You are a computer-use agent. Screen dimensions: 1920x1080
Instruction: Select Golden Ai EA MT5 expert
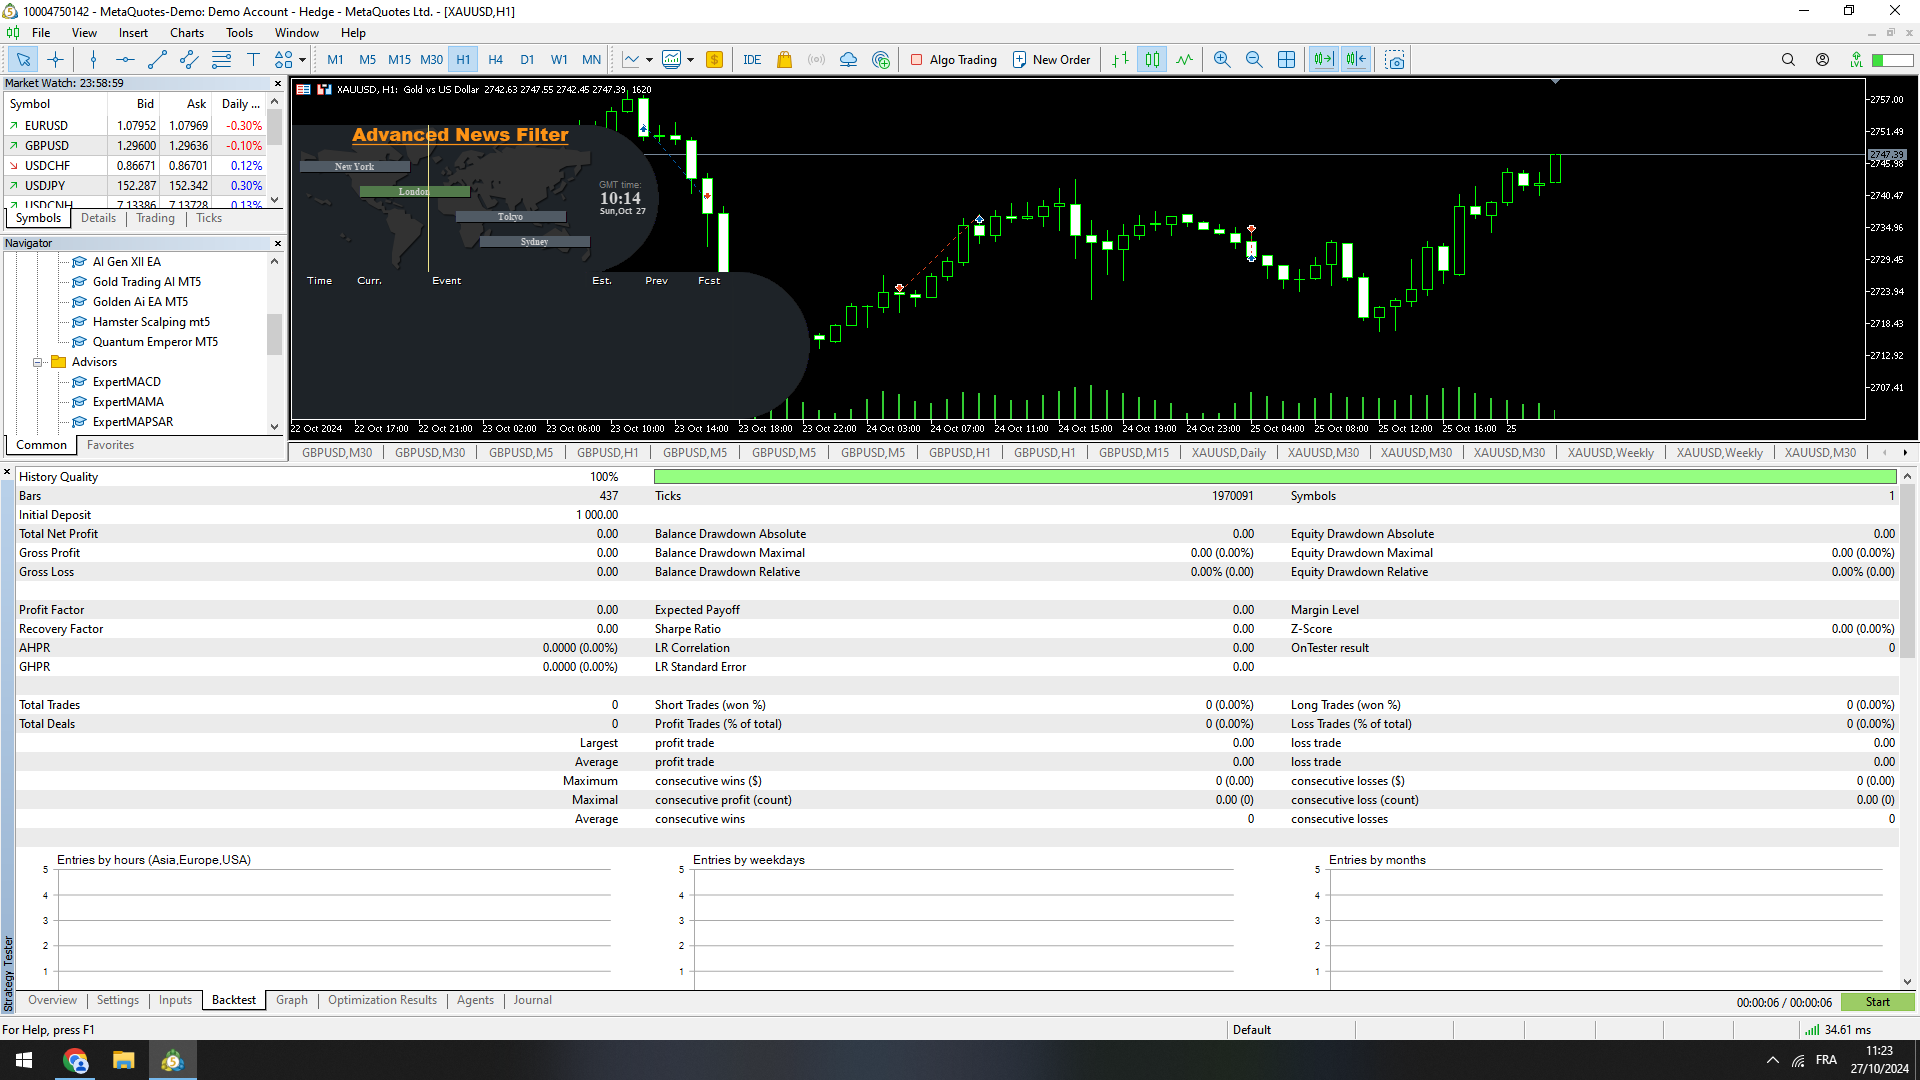[x=140, y=302]
